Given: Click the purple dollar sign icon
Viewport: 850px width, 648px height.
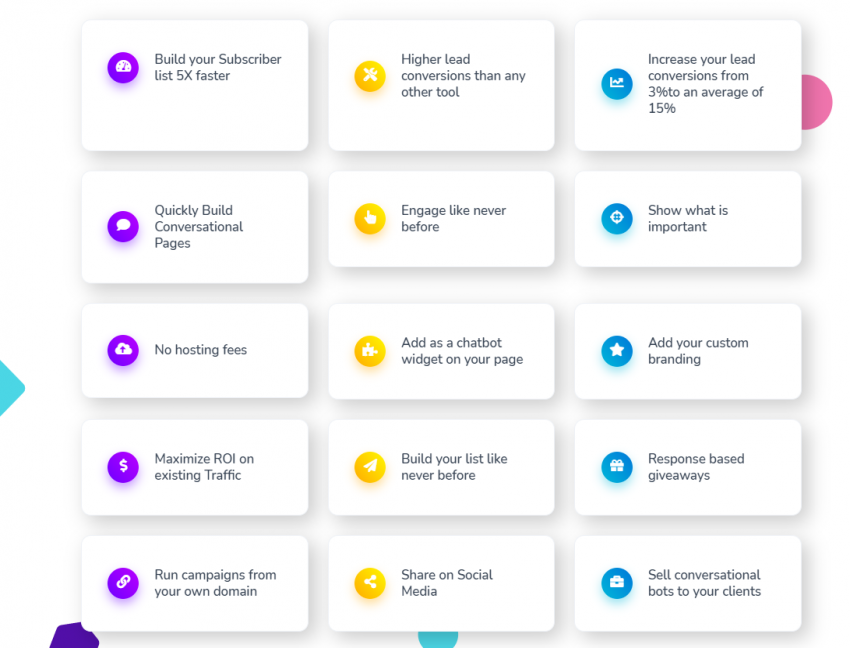Looking at the screenshot, I should tap(123, 466).
